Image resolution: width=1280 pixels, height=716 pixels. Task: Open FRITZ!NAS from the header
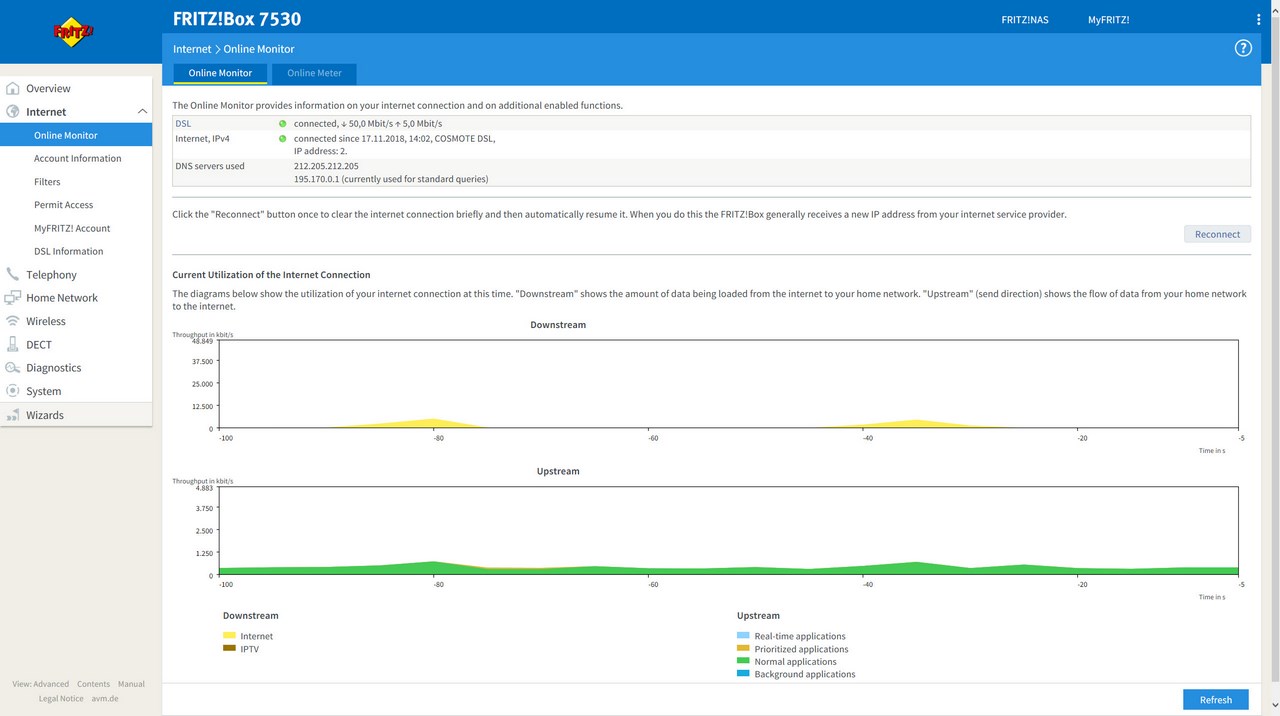click(x=1025, y=20)
